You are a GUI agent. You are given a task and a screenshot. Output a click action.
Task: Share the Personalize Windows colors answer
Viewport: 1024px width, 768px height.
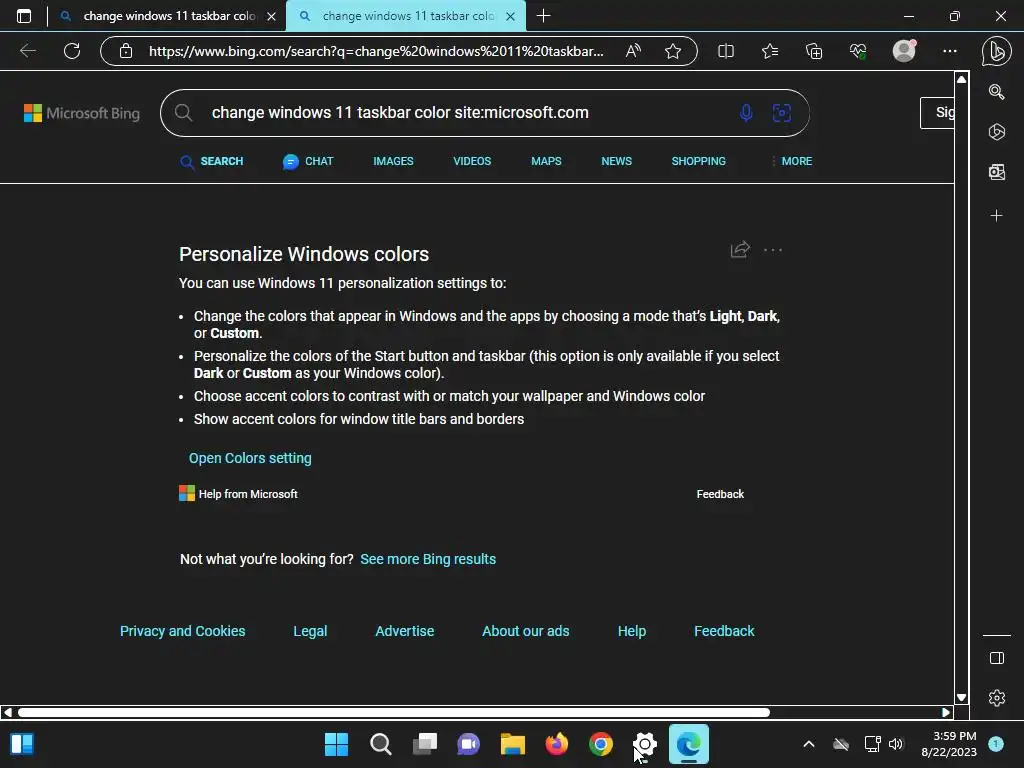[x=740, y=249]
